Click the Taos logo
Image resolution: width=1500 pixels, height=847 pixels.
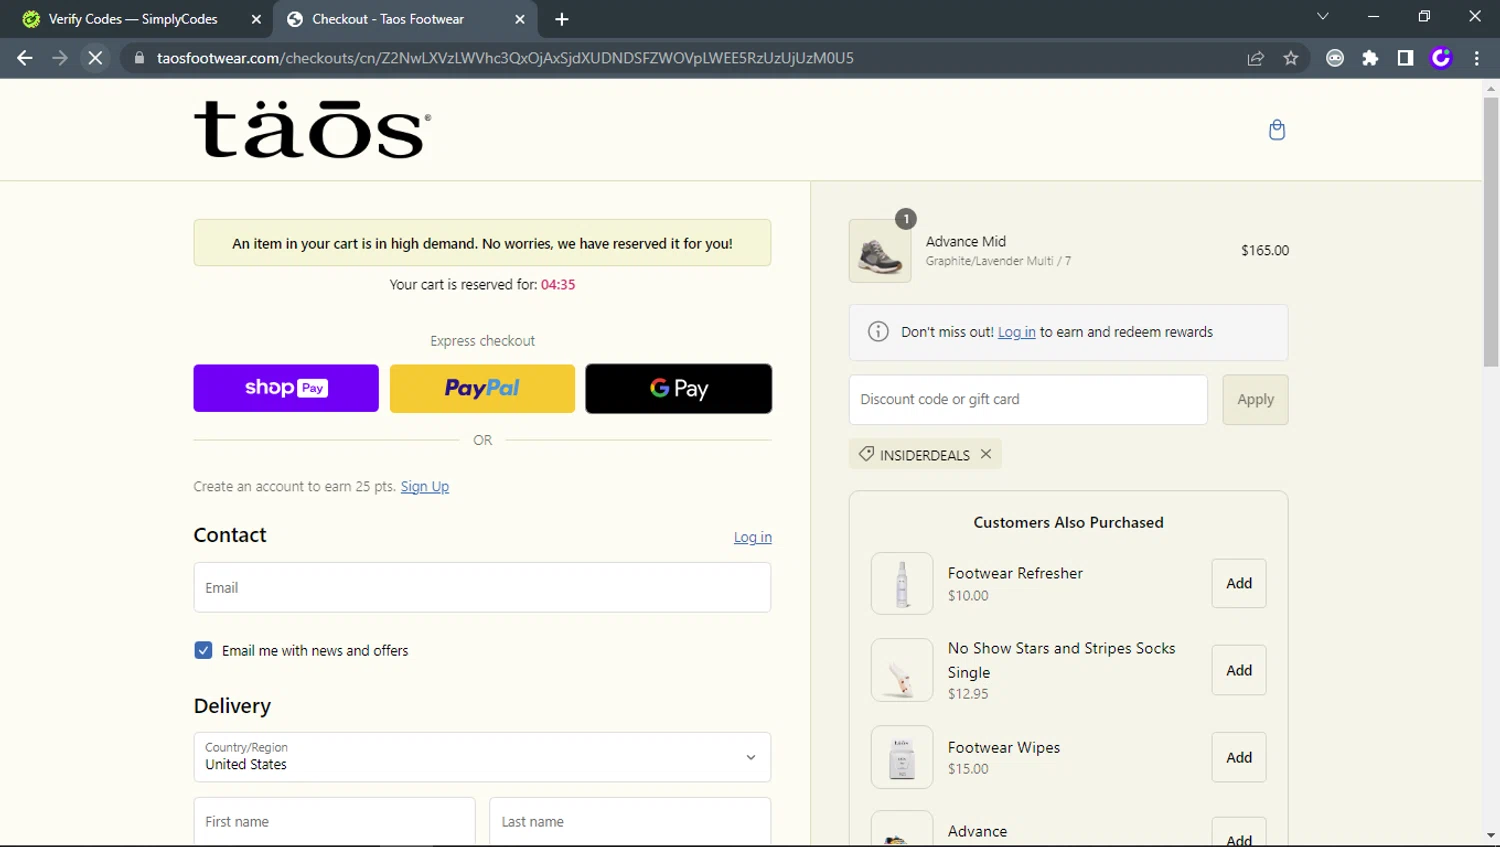tap(313, 130)
